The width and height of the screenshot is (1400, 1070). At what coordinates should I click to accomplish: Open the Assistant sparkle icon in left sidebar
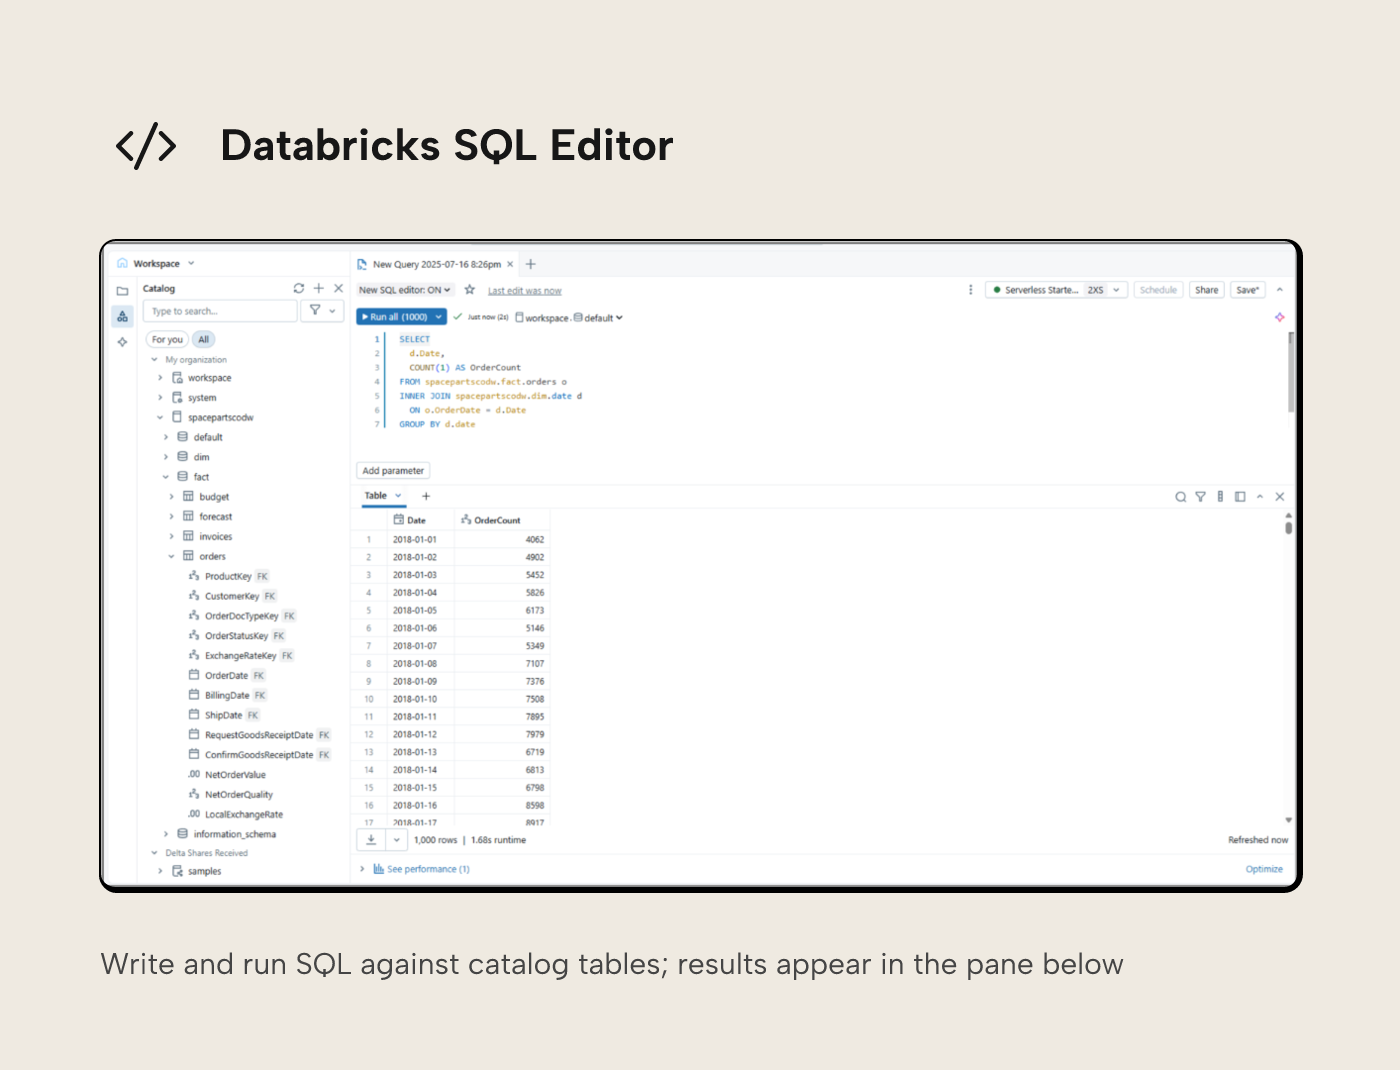click(x=122, y=342)
